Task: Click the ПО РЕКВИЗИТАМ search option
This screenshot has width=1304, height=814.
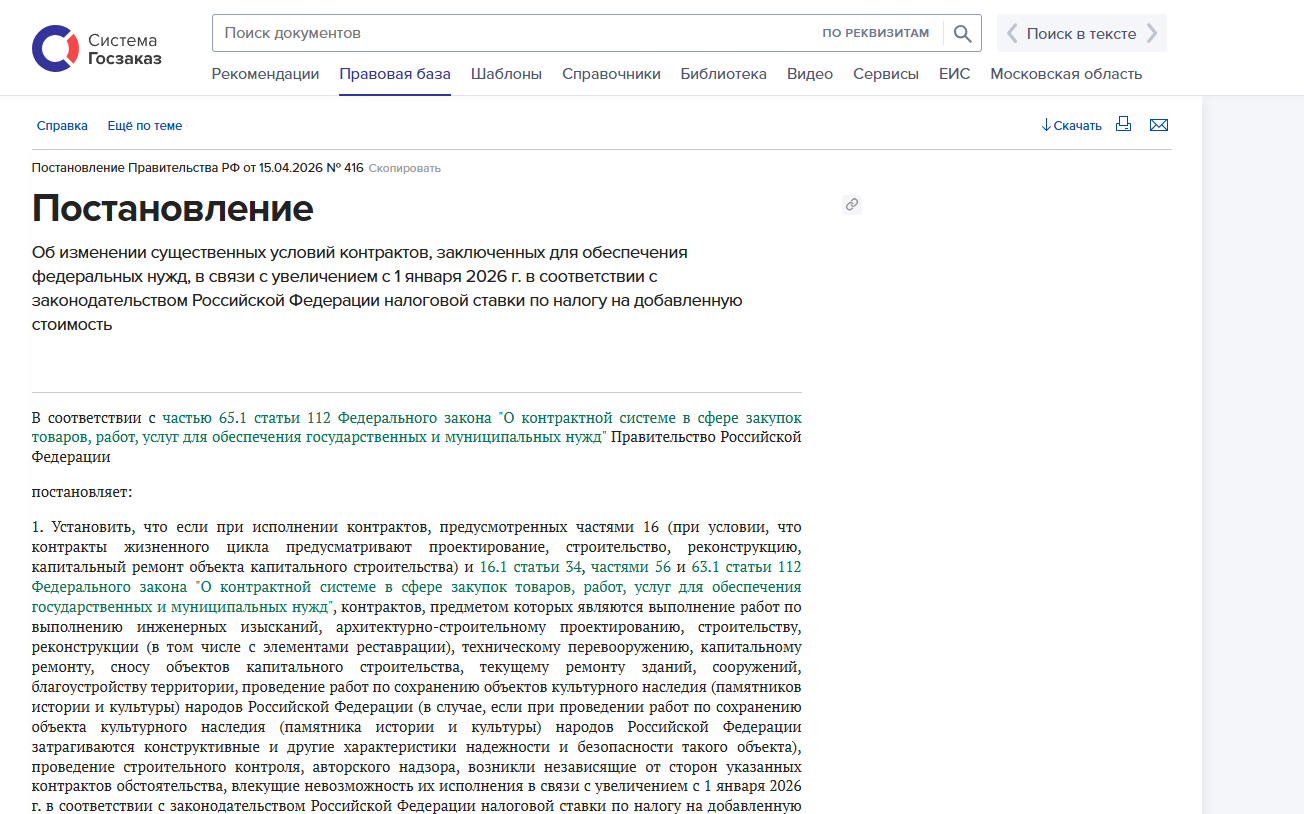Action: [x=876, y=33]
